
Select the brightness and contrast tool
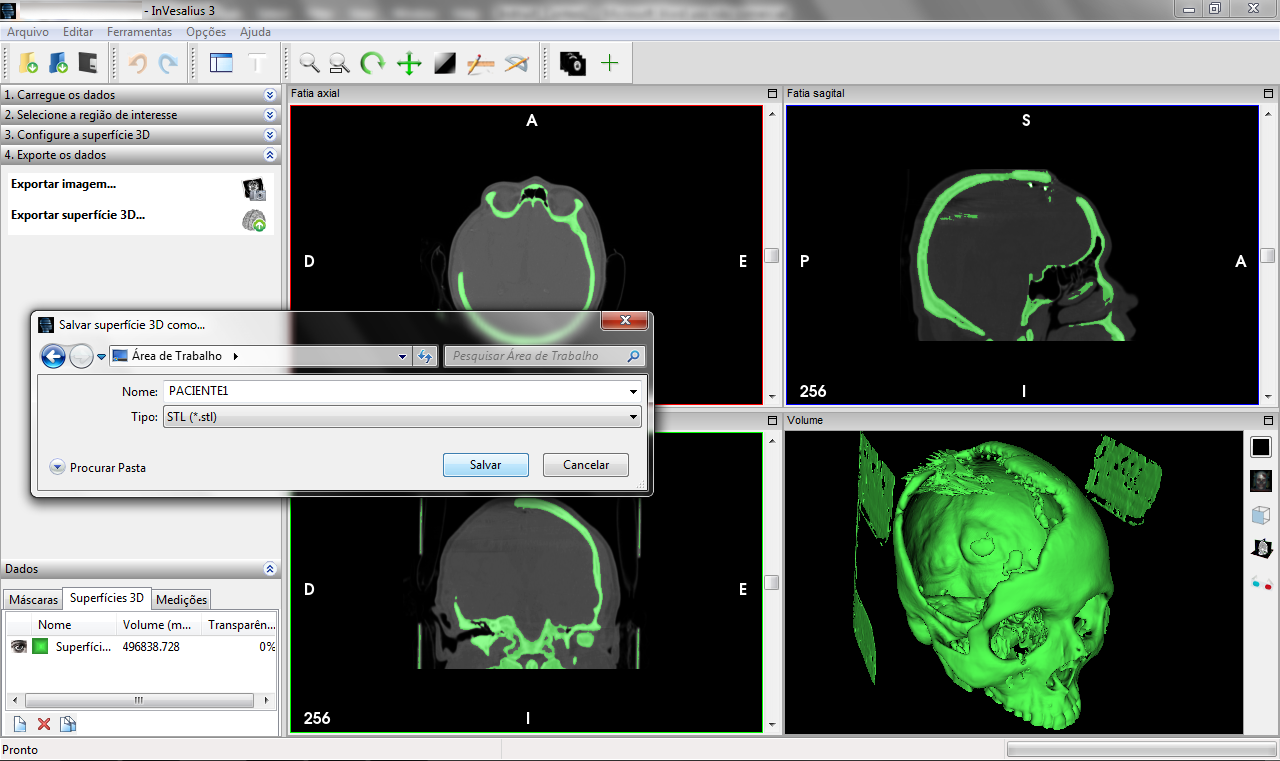click(x=445, y=64)
